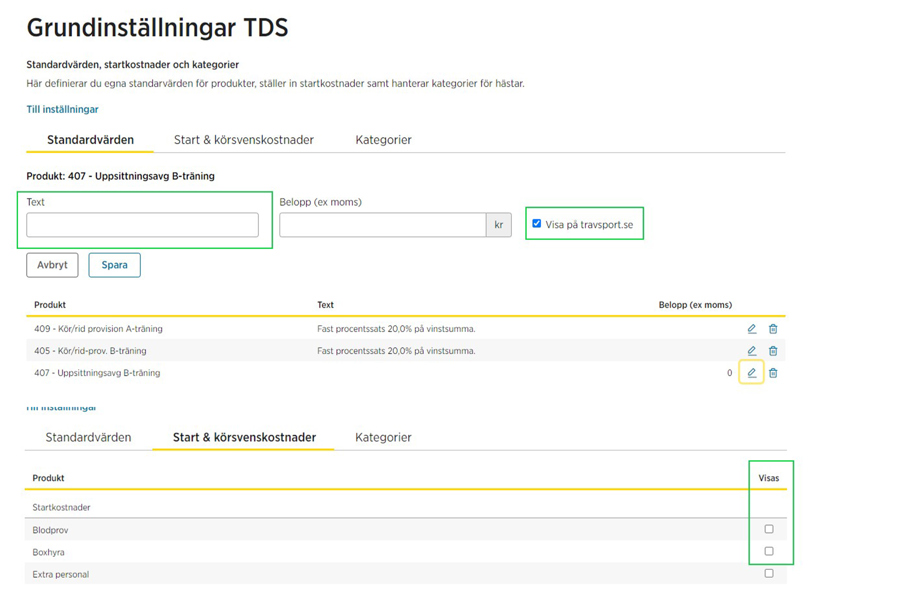Delete the 405 Kör/rid-prov. B-träning row
The height and width of the screenshot is (591, 910).
click(773, 351)
